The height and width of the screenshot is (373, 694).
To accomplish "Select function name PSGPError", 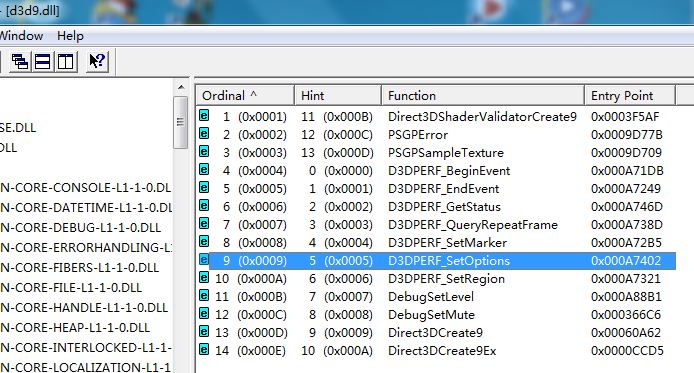I will (x=418, y=135).
